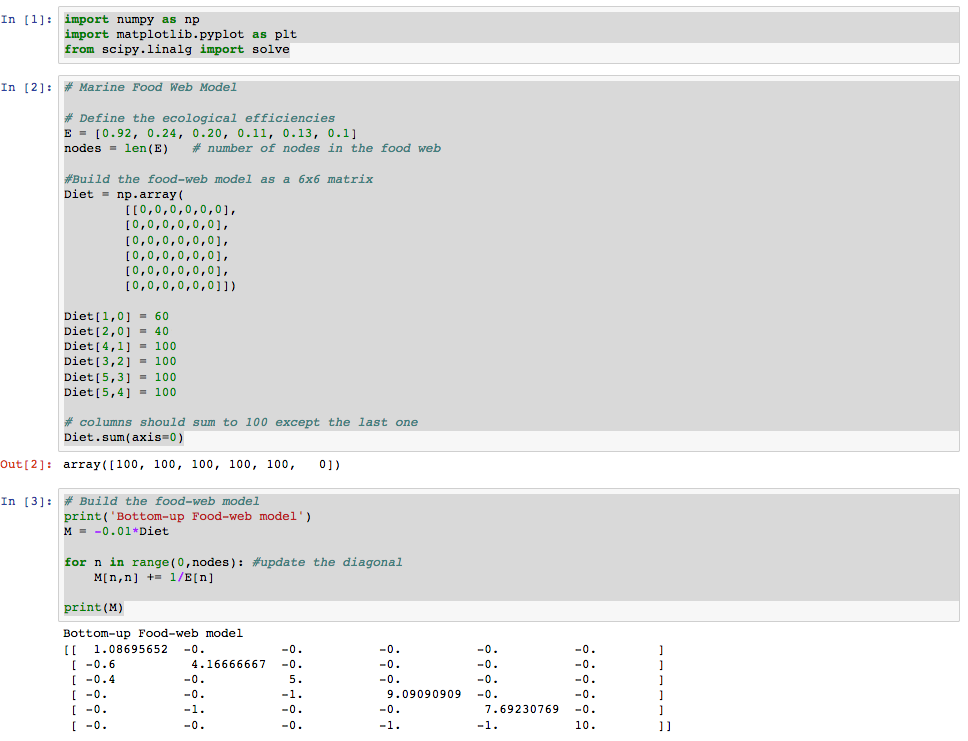Viewport: 968px width, 741px height.
Task: Place cursor on 'nodes = len(E)' statement
Action: [x=116, y=148]
